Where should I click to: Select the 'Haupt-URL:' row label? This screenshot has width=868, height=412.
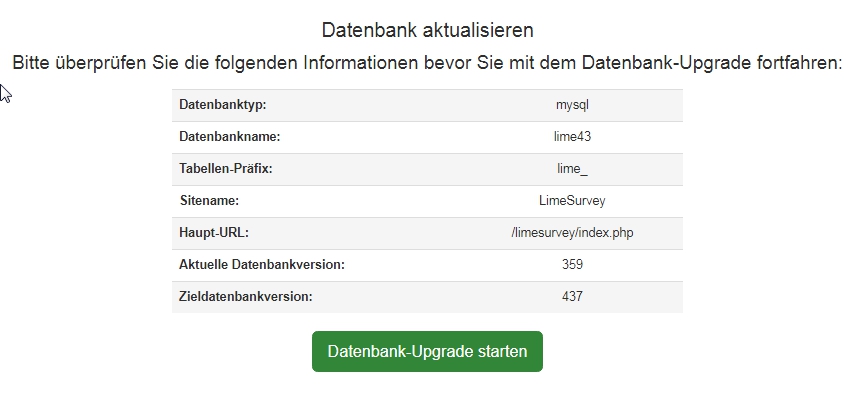click(214, 233)
